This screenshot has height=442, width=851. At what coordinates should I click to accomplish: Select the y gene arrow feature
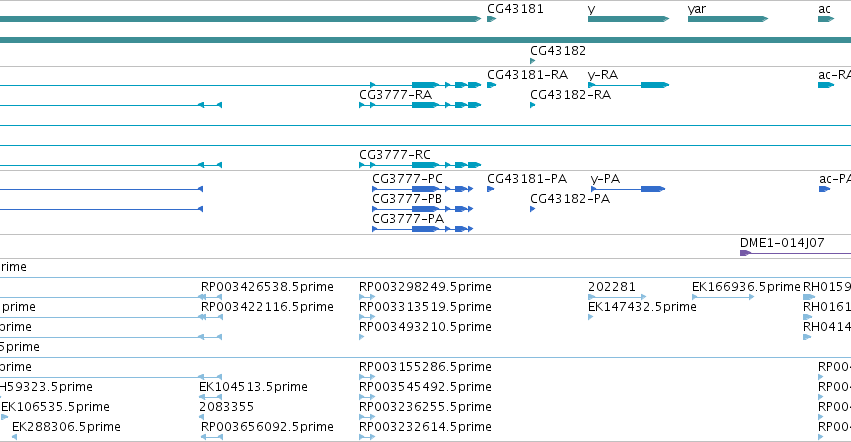tap(628, 19)
